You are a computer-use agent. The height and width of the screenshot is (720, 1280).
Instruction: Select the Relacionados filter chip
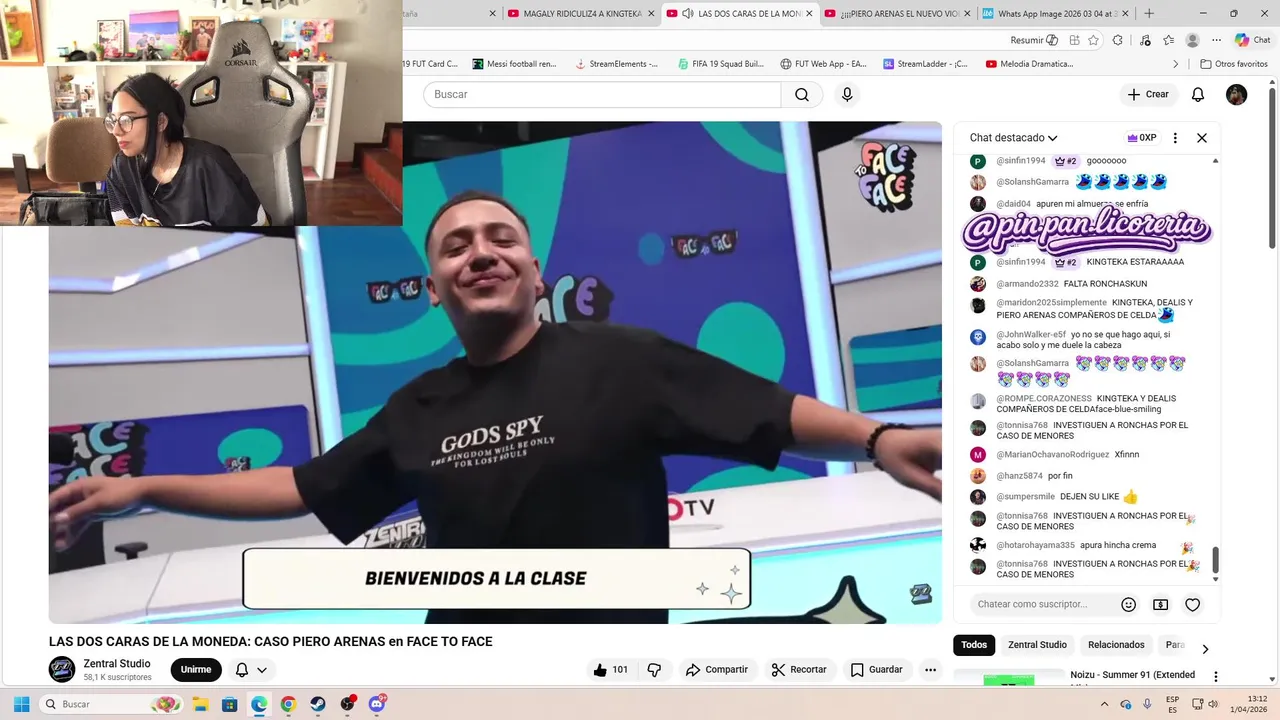[1116, 645]
